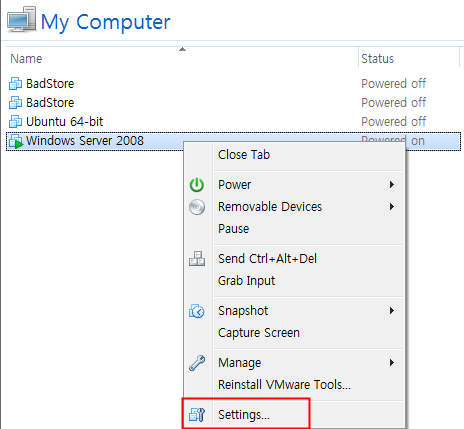Sort list by the Name column header
The height and width of the screenshot is (429, 464).
(26, 59)
